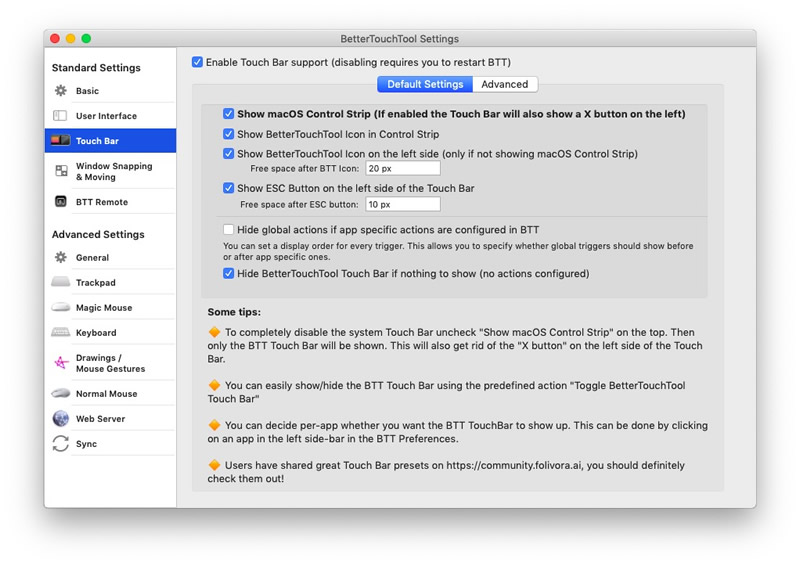Uncheck Show macOS Control Strip

229,114
